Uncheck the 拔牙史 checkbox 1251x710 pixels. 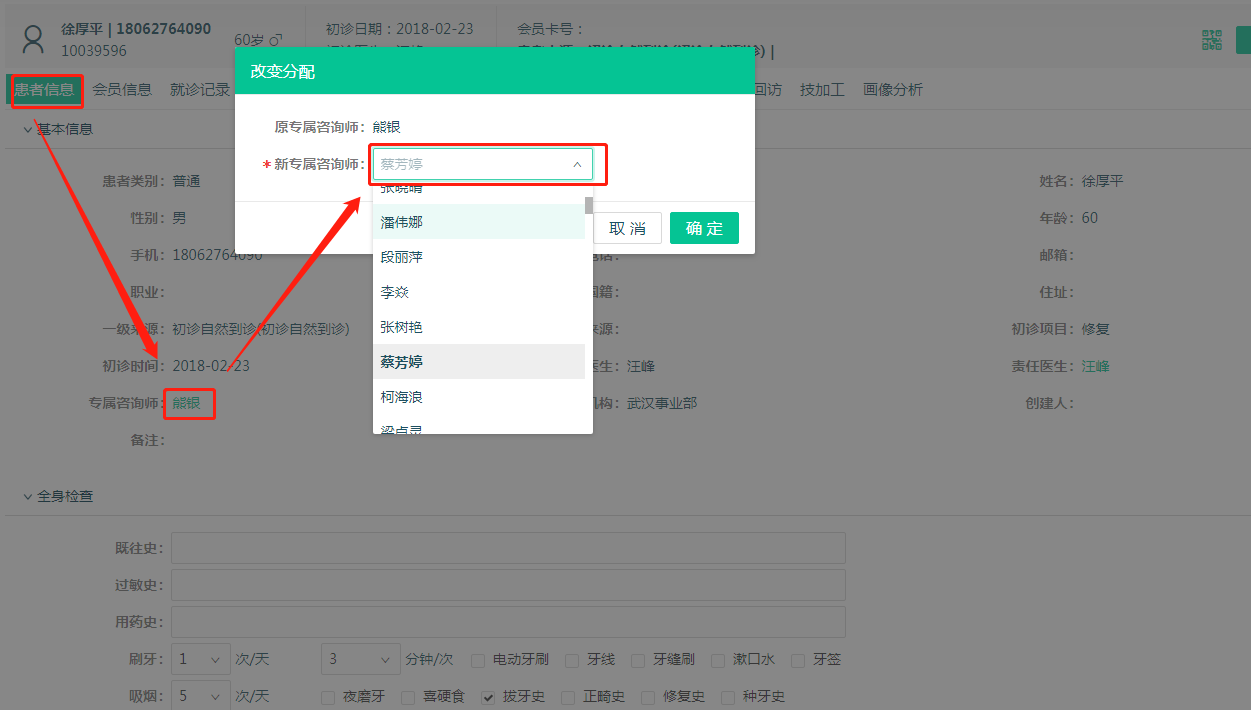coord(488,697)
